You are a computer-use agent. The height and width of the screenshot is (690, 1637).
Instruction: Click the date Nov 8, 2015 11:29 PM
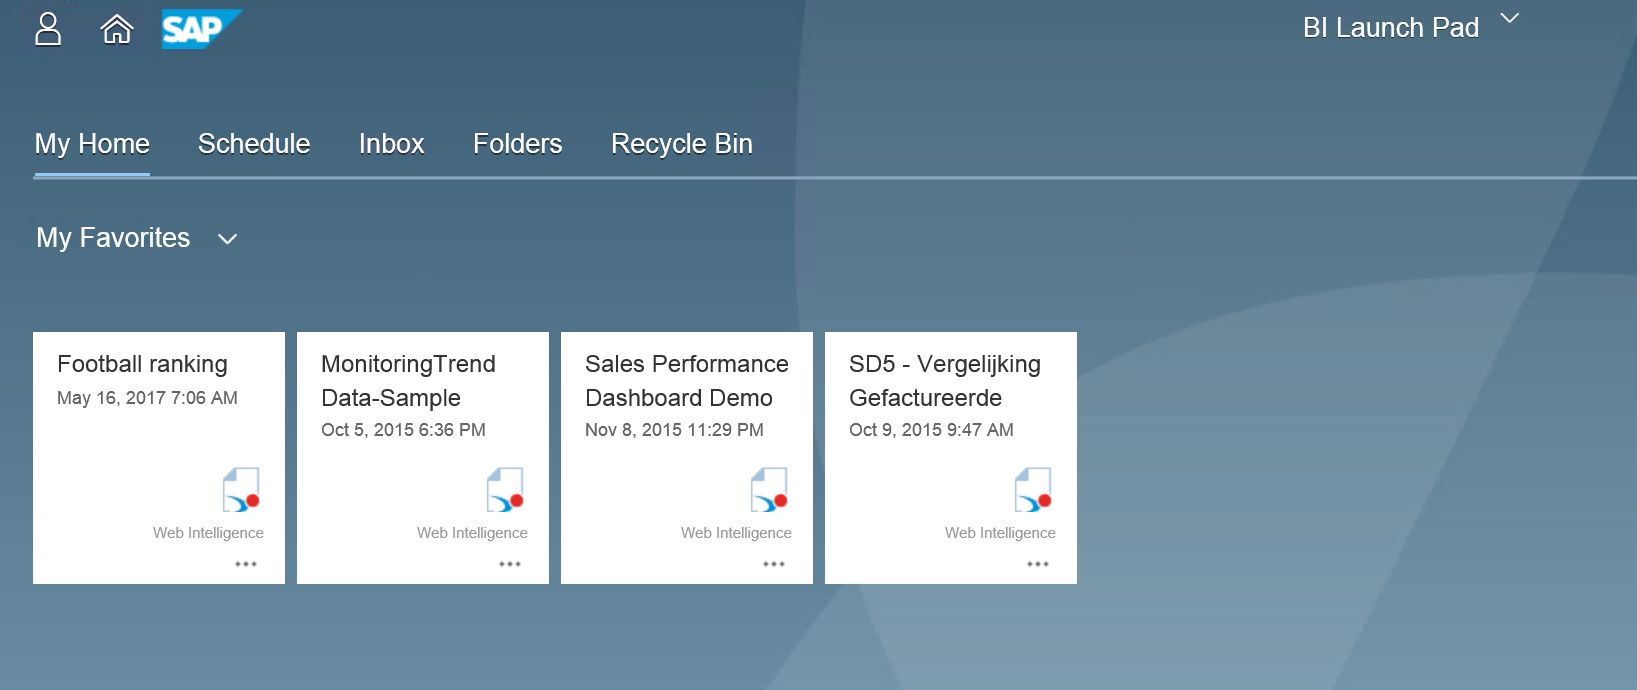coord(674,430)
